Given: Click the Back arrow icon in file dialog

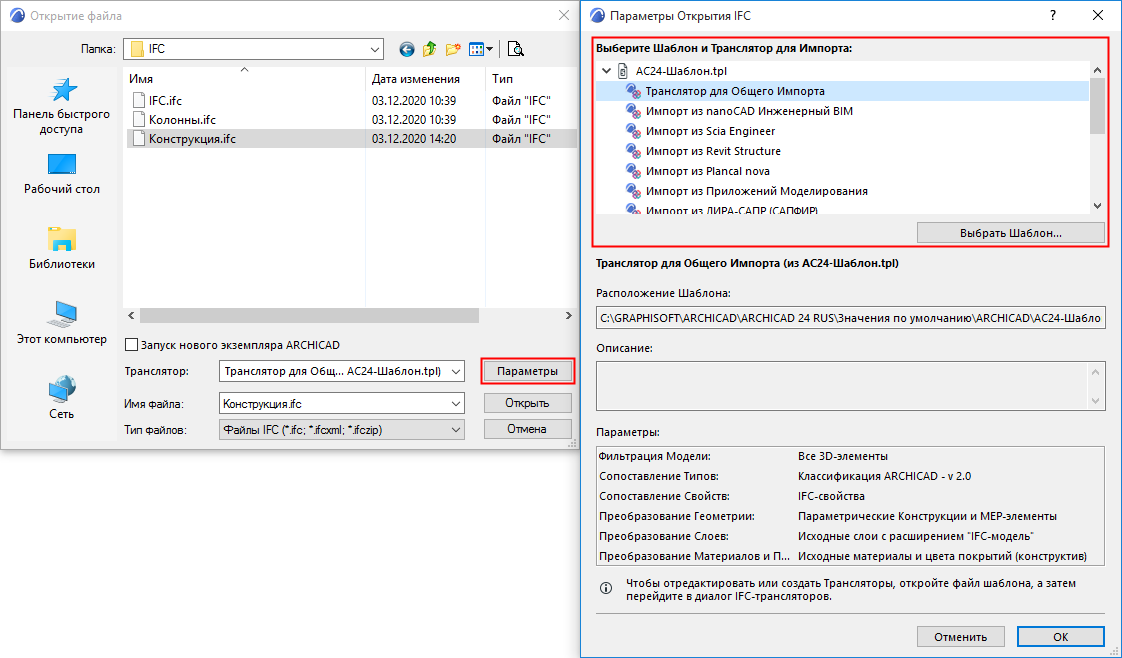Looking at the screenshot, I should tap(406, 49).
